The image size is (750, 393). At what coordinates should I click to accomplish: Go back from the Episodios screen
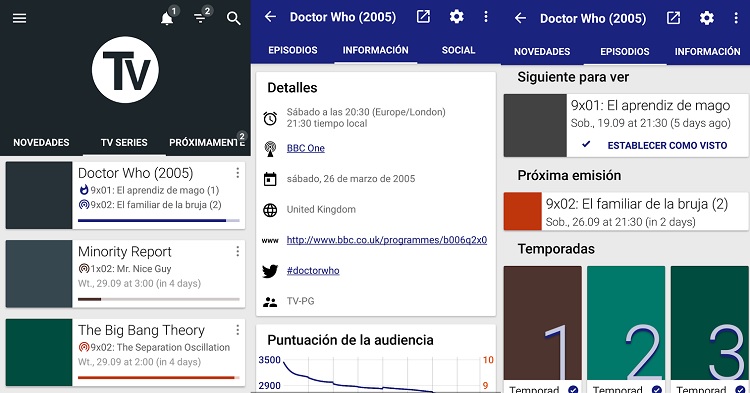click(x=520, y=18)
